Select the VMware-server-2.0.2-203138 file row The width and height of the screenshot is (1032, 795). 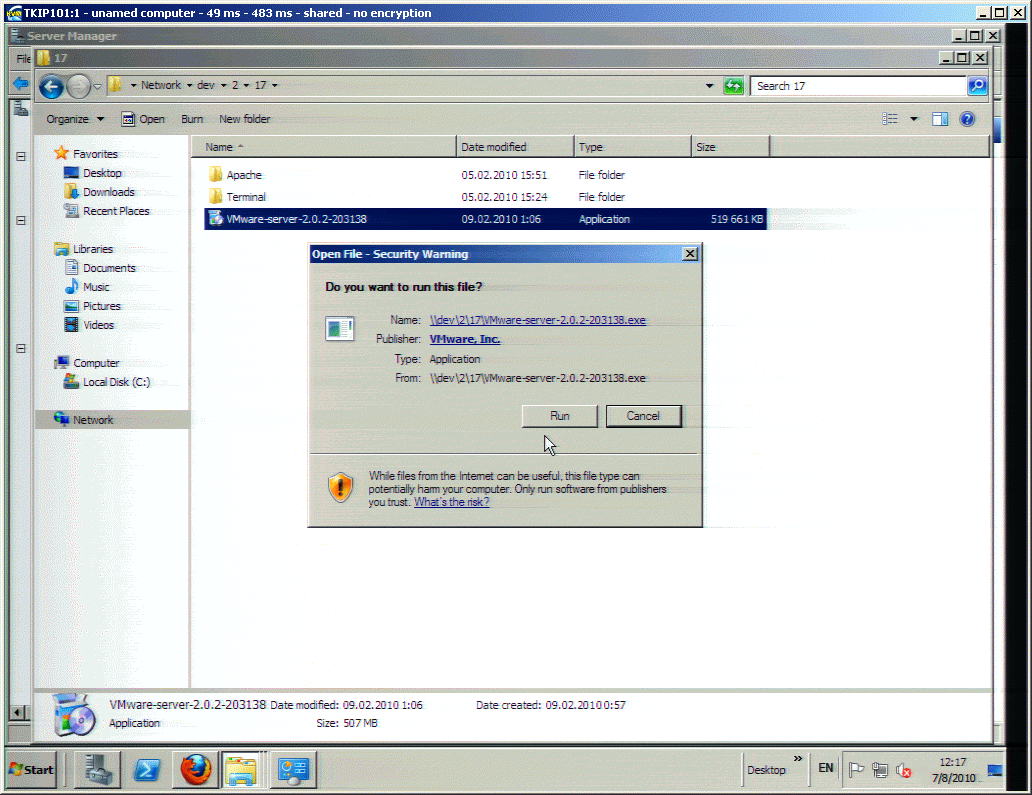(x=486, y=219)
